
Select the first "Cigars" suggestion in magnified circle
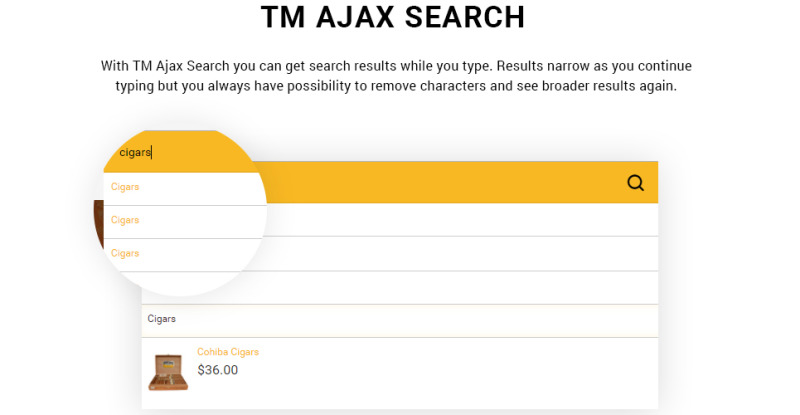tap(125, 187)
